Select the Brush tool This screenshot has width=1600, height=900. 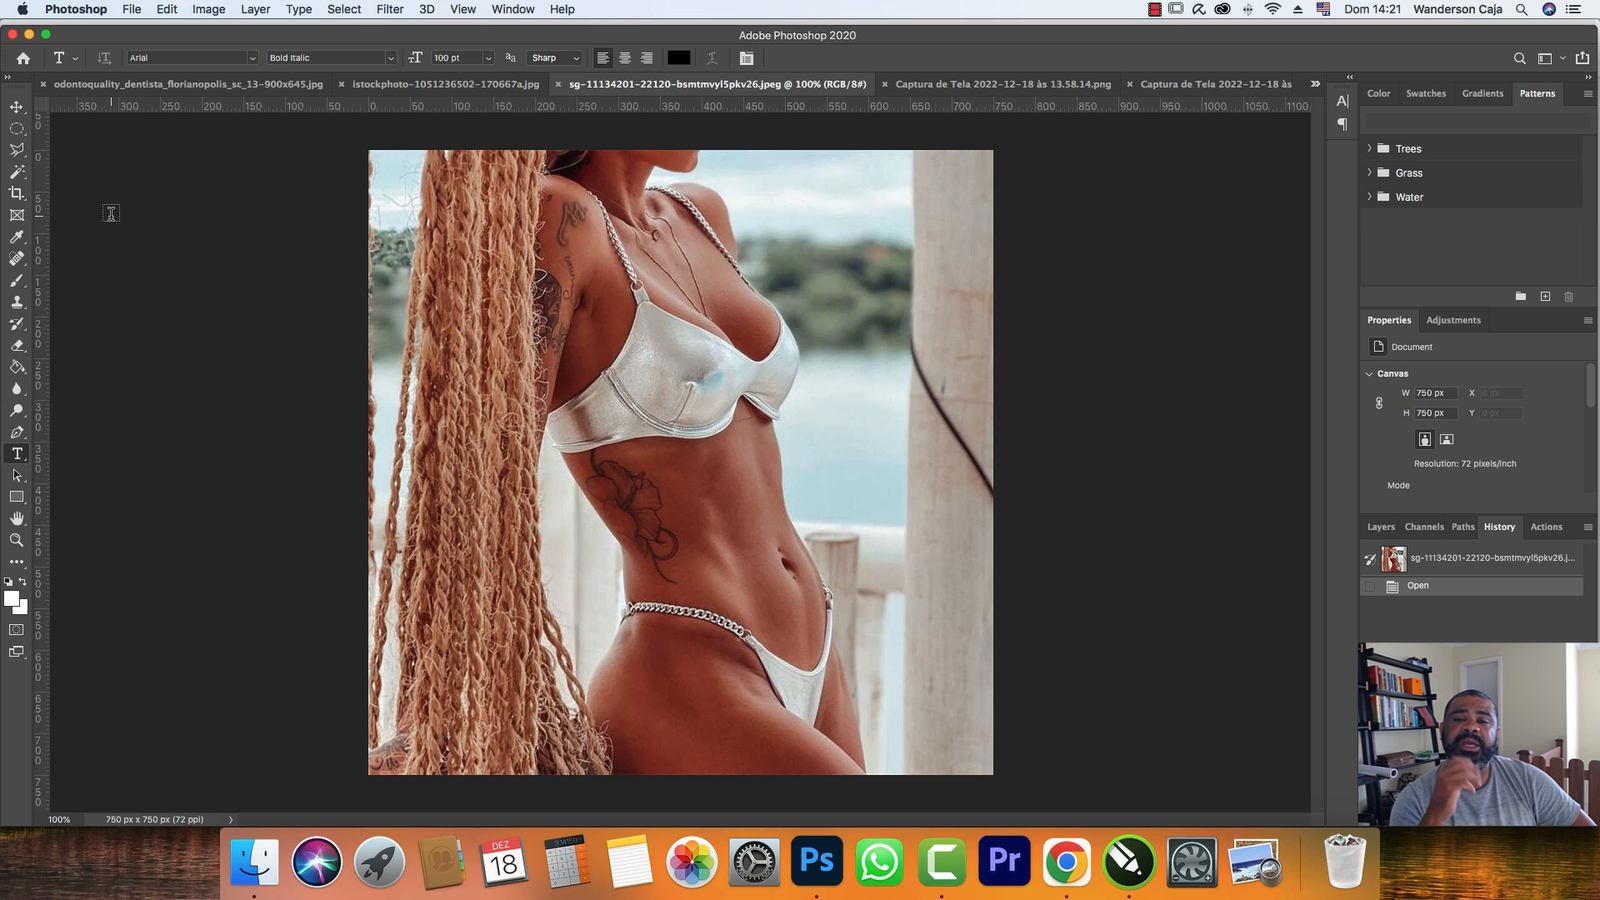(x=17, y=280)
